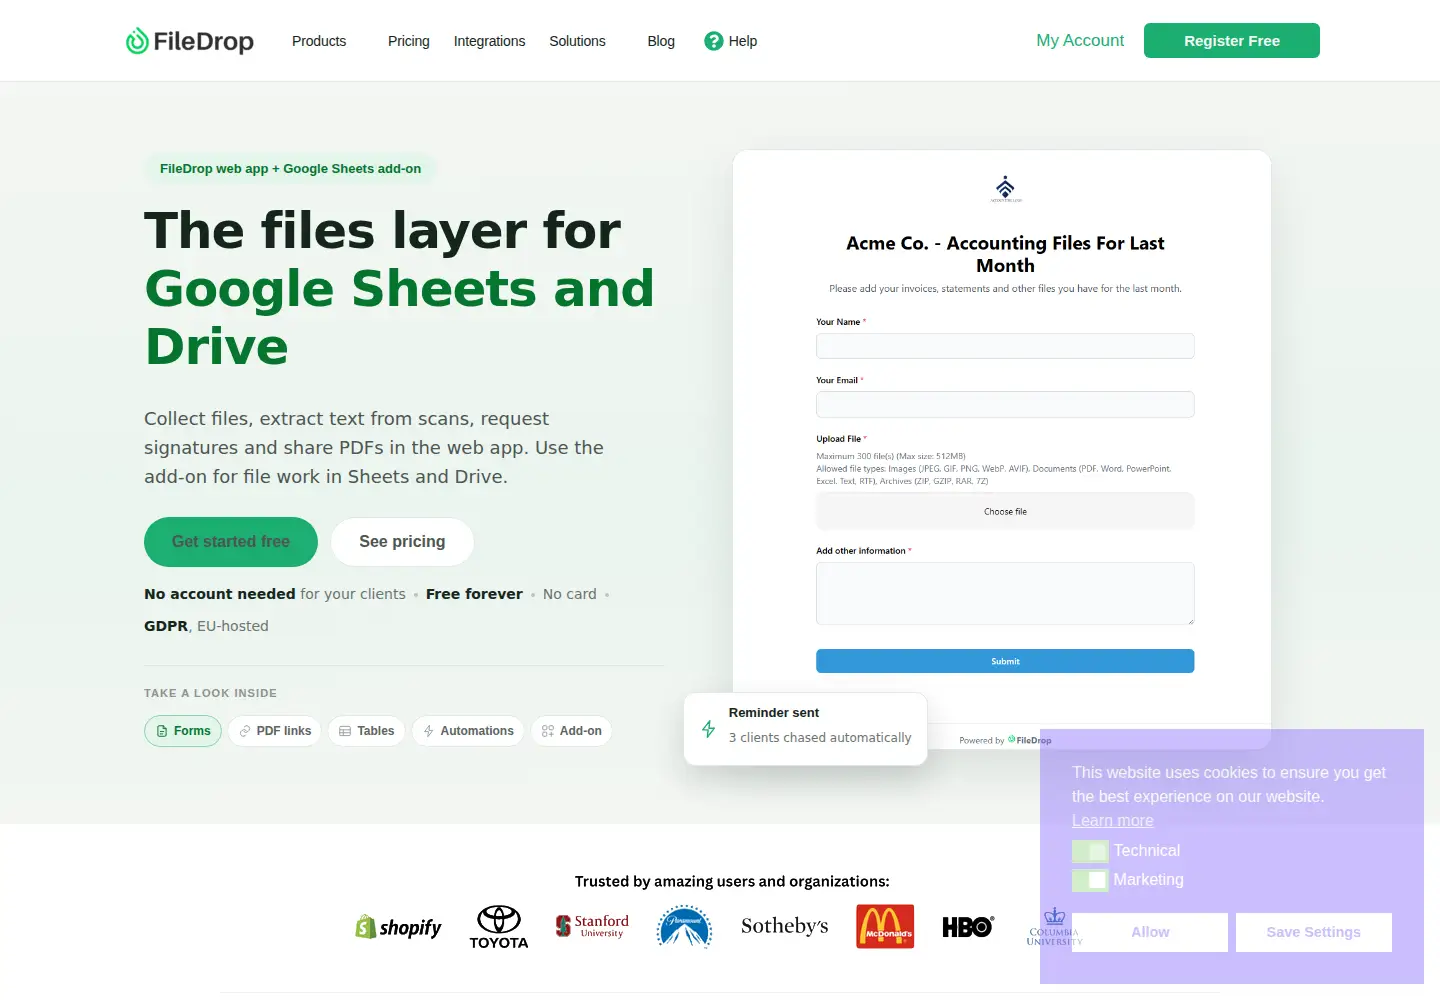Select the Tables tab
Image resolution: width=1440 pixels, height=1000 pixels.
pos(367,731)
